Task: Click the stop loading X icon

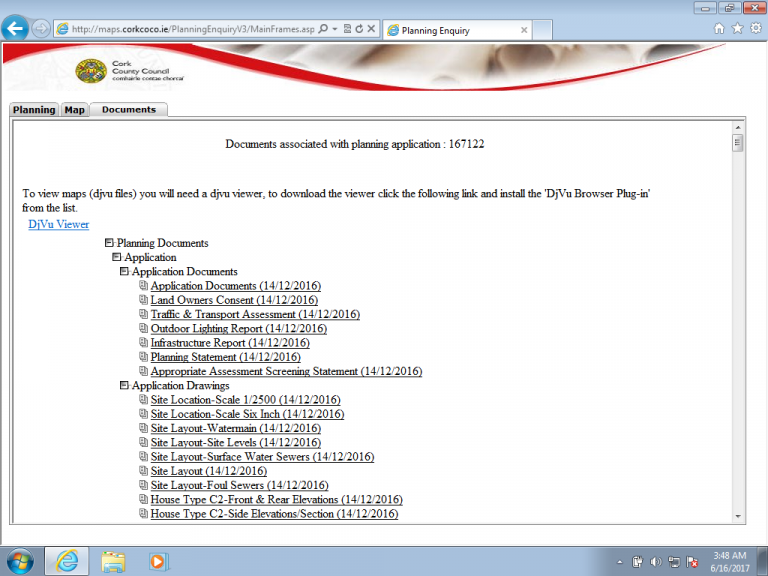Action: coord(371,29)
